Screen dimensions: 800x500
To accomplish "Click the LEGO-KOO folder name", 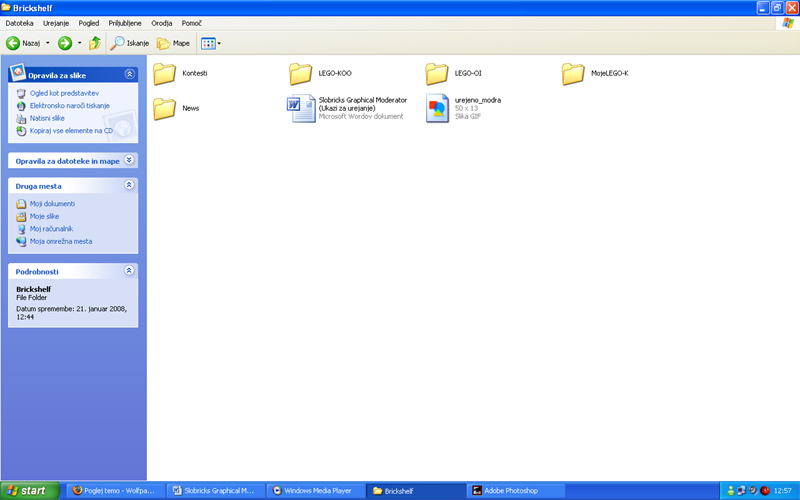I will point(335,73).
